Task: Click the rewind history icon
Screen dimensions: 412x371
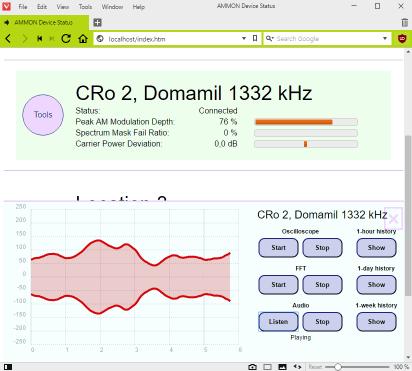Action: (39, 39)
